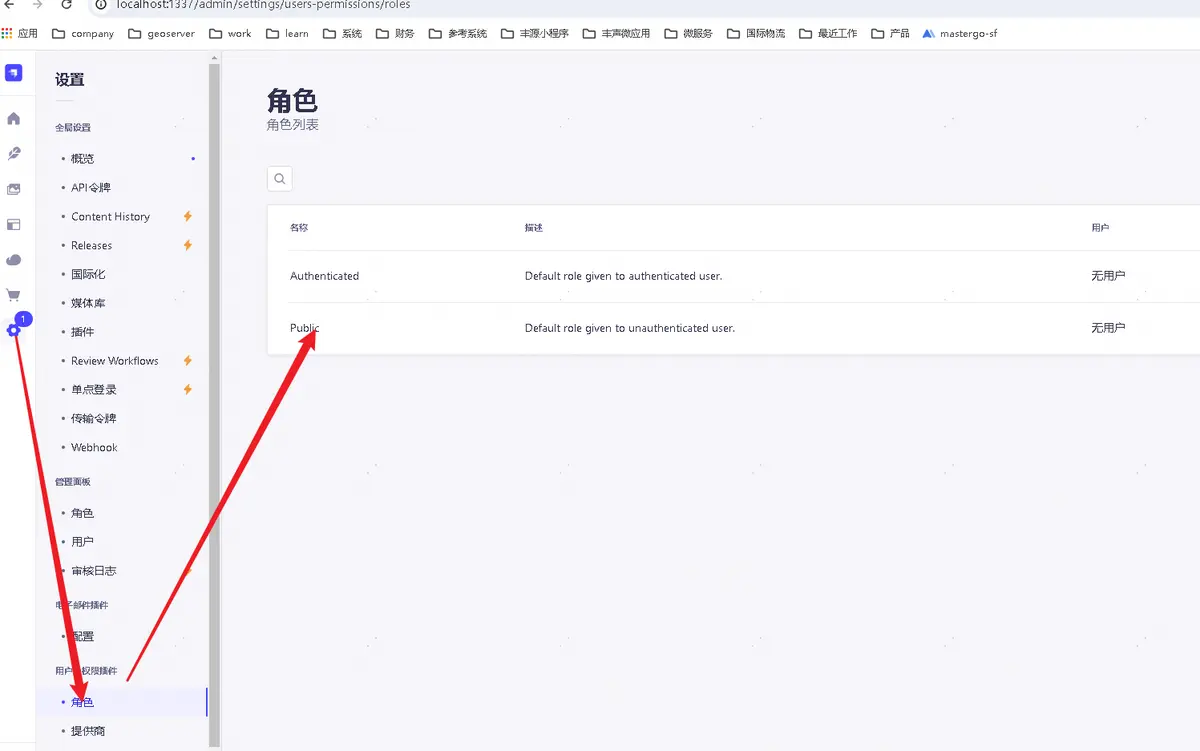
Task: Open 媒体库 settings item
Action: pyautogui.click(x=88, y=303)
